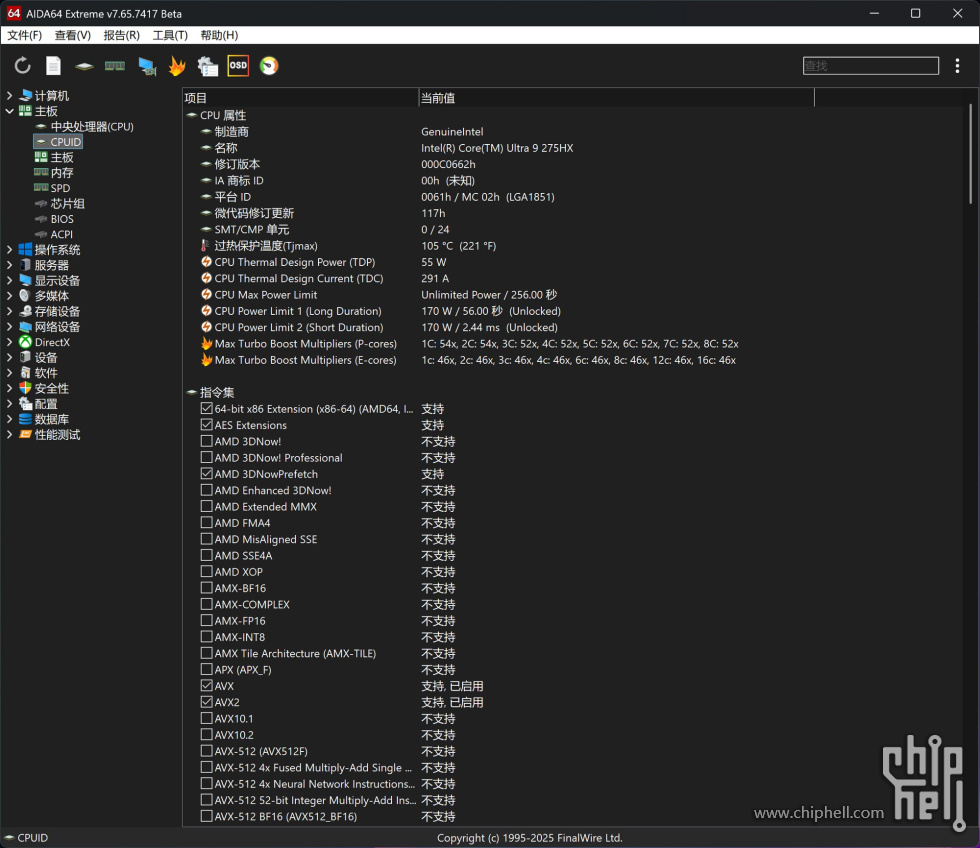The image size is (980, 848).
Task: Toggle the AVX-512 (AVX512F) checkbox
Action: coord(207,751)
